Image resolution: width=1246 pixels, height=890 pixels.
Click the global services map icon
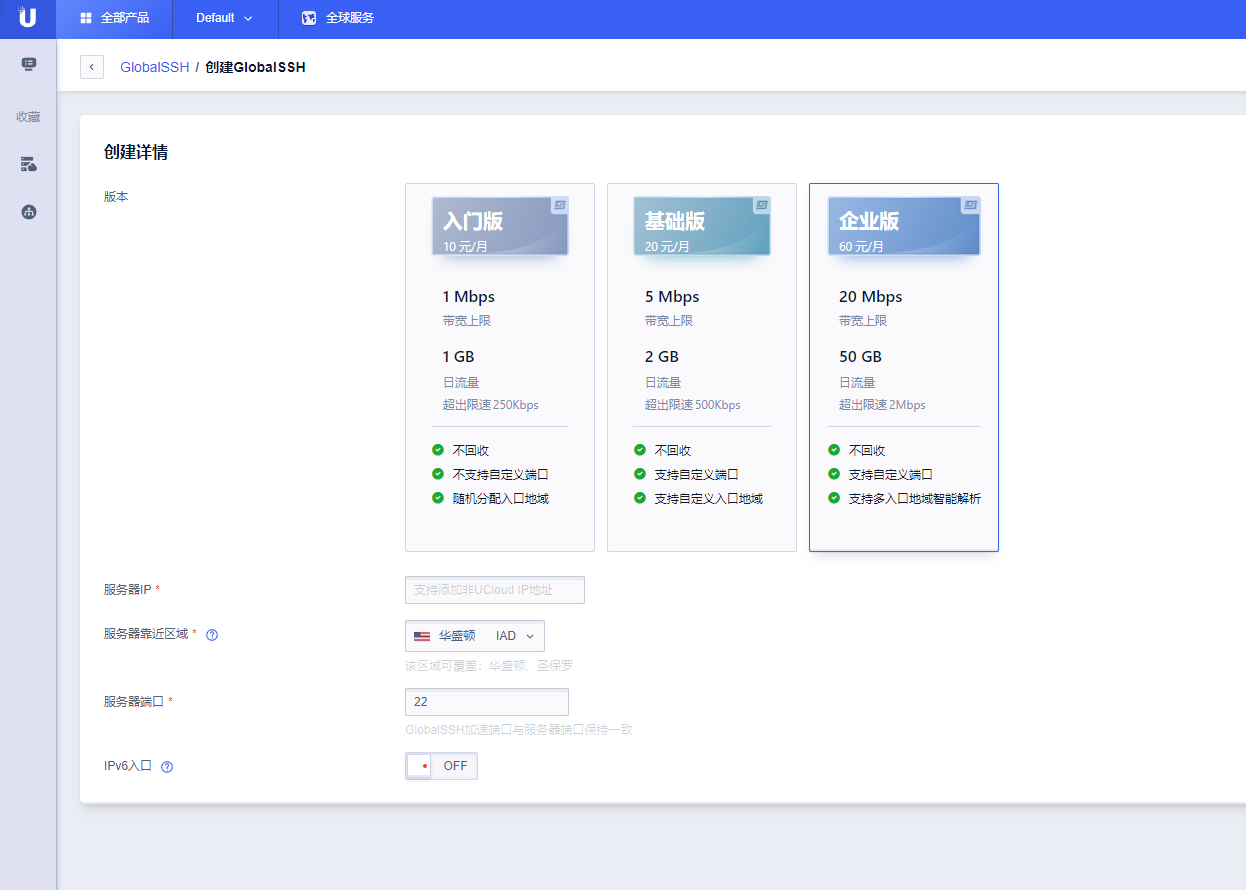pyautogui.click(x=309, y=18)
